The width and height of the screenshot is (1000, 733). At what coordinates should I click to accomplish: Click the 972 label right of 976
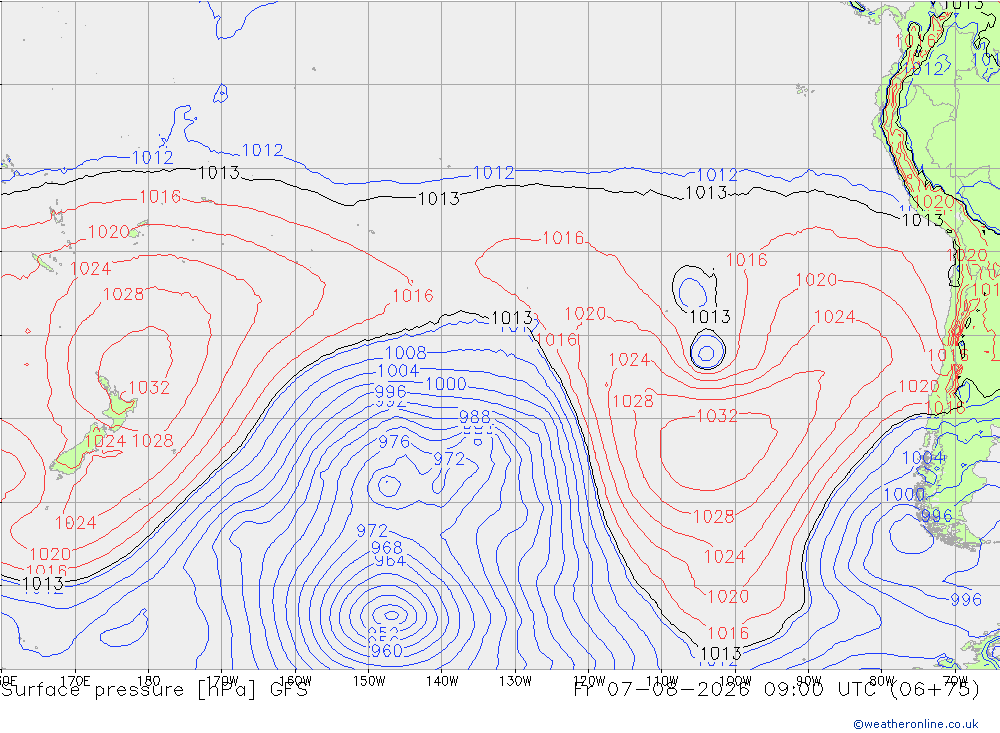[449, 459]
